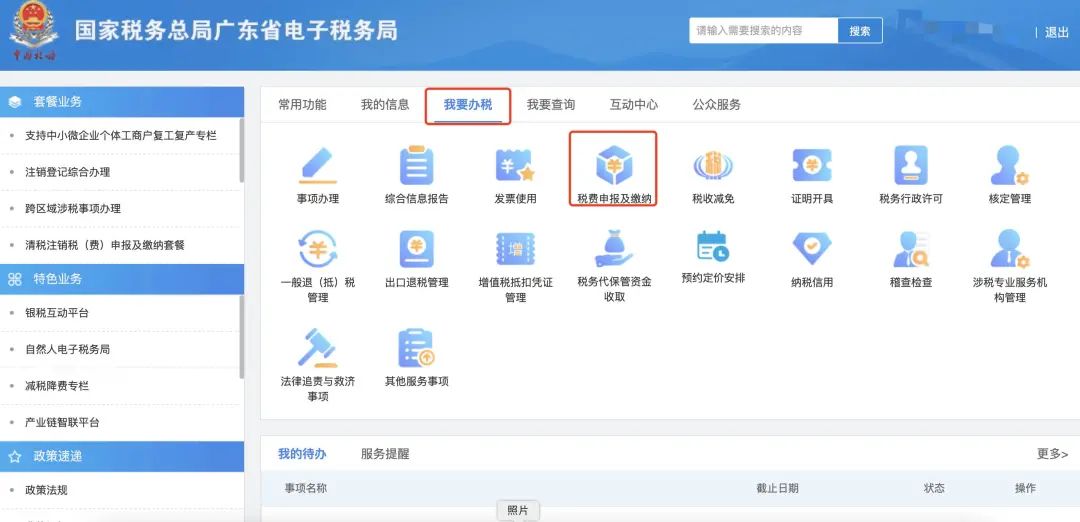Click the 截止日期 column header

778,488
